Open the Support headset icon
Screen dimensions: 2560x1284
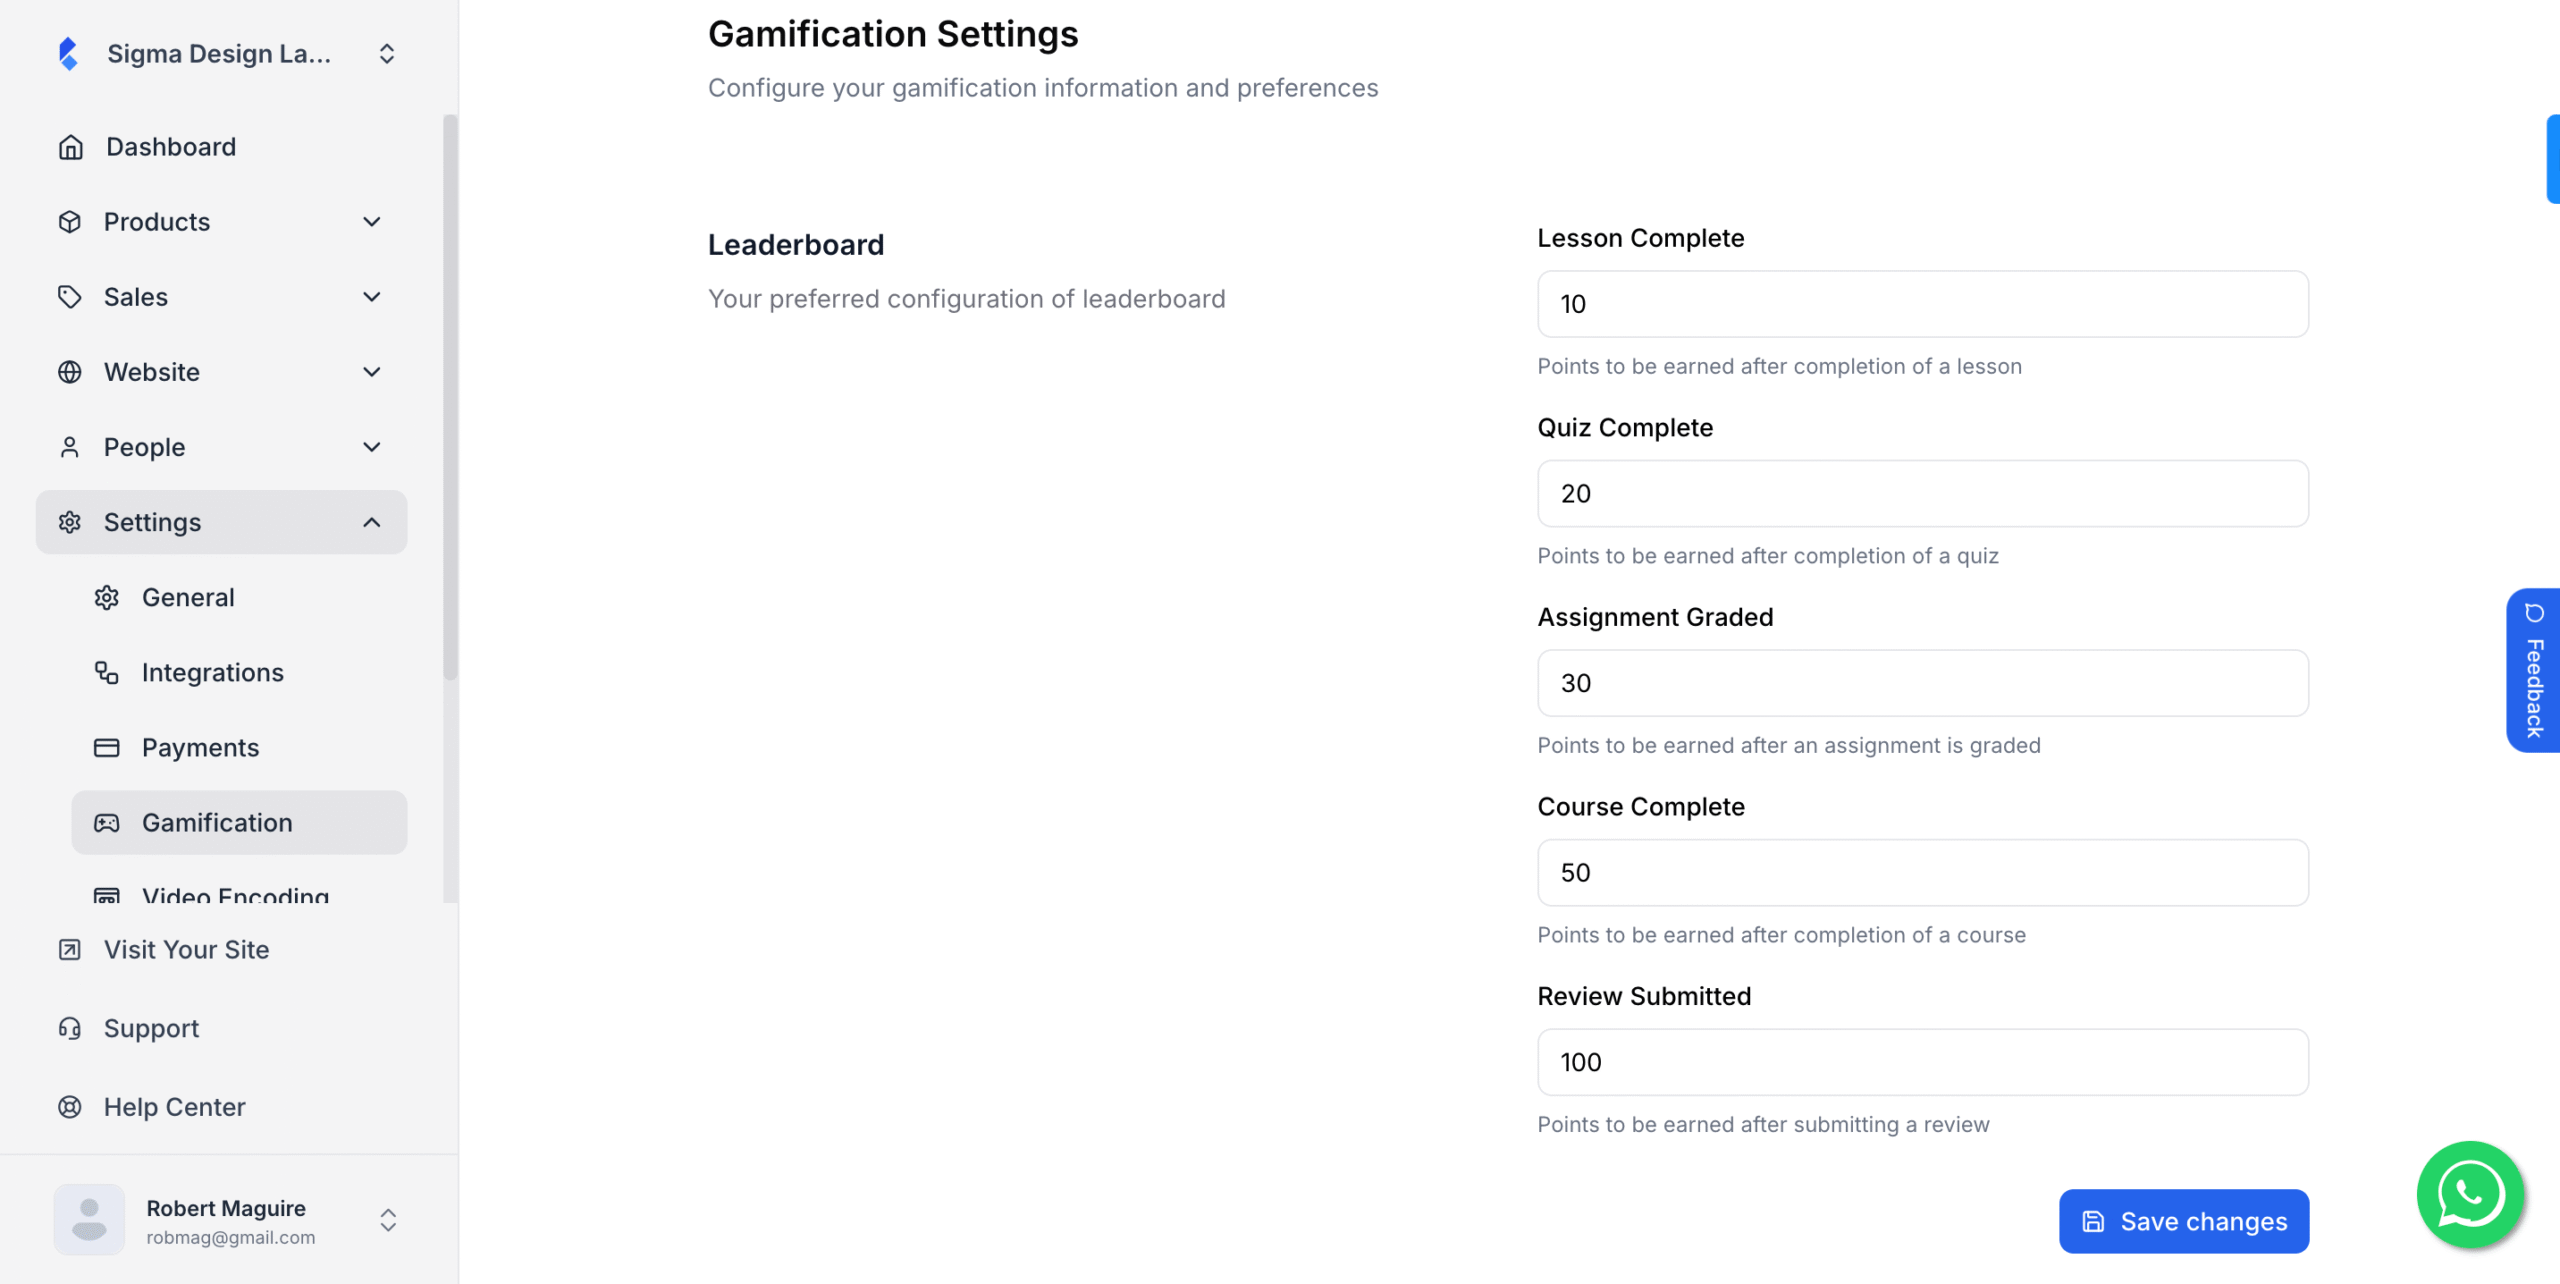pos(69,1027)
